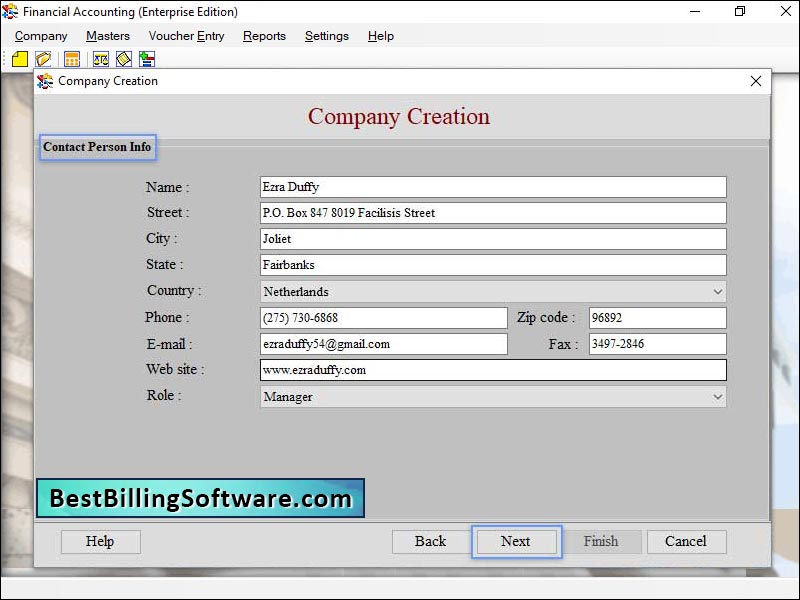
Task: Open the Voucher Entry menu
Action: coord(186,36)
